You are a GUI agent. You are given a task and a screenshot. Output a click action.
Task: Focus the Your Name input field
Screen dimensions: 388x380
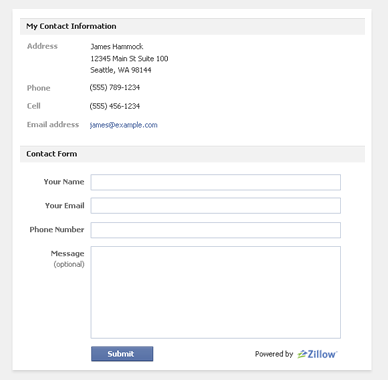click(216, 182)
